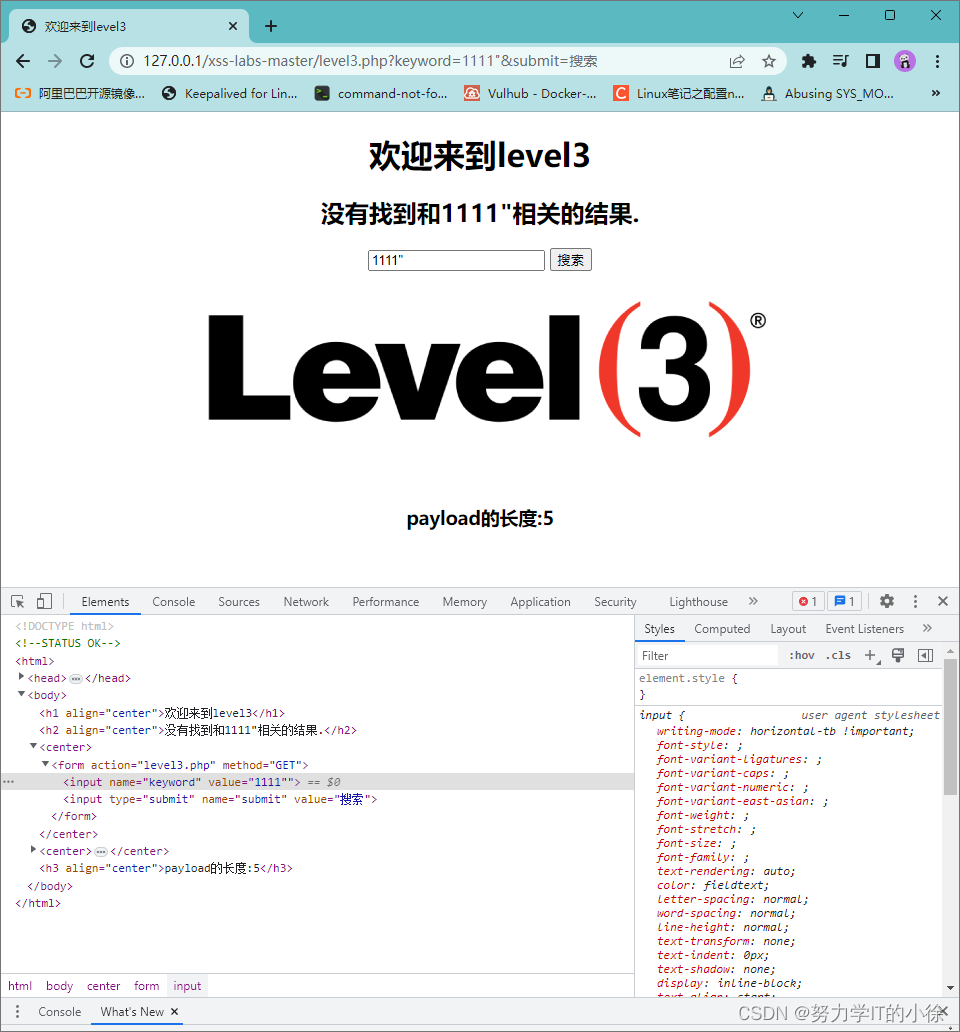The width and height of the screenshot is (960, 1032).
Task: Collapse the form action="level3.php" node
Action: 45,763
